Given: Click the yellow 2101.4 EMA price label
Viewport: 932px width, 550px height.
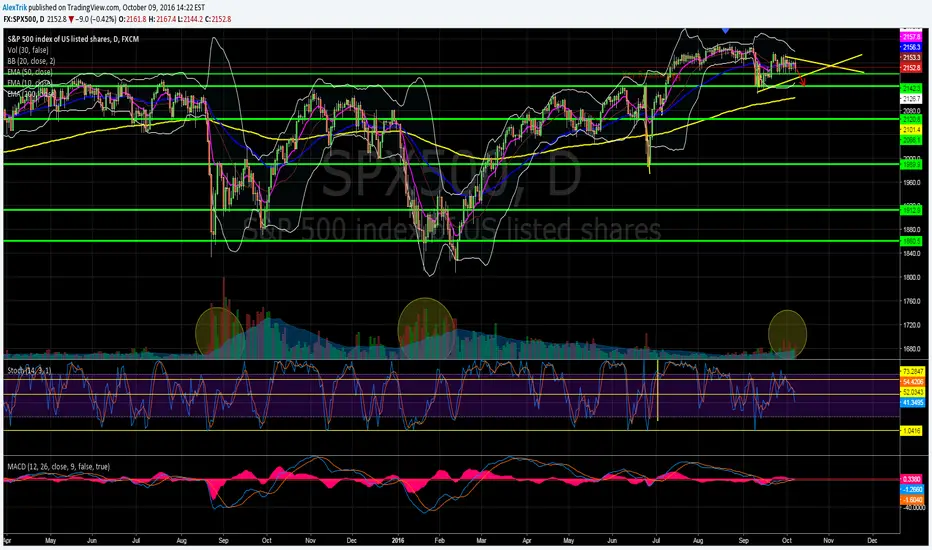Looking at the screenshot, I should tap(911, 130).
